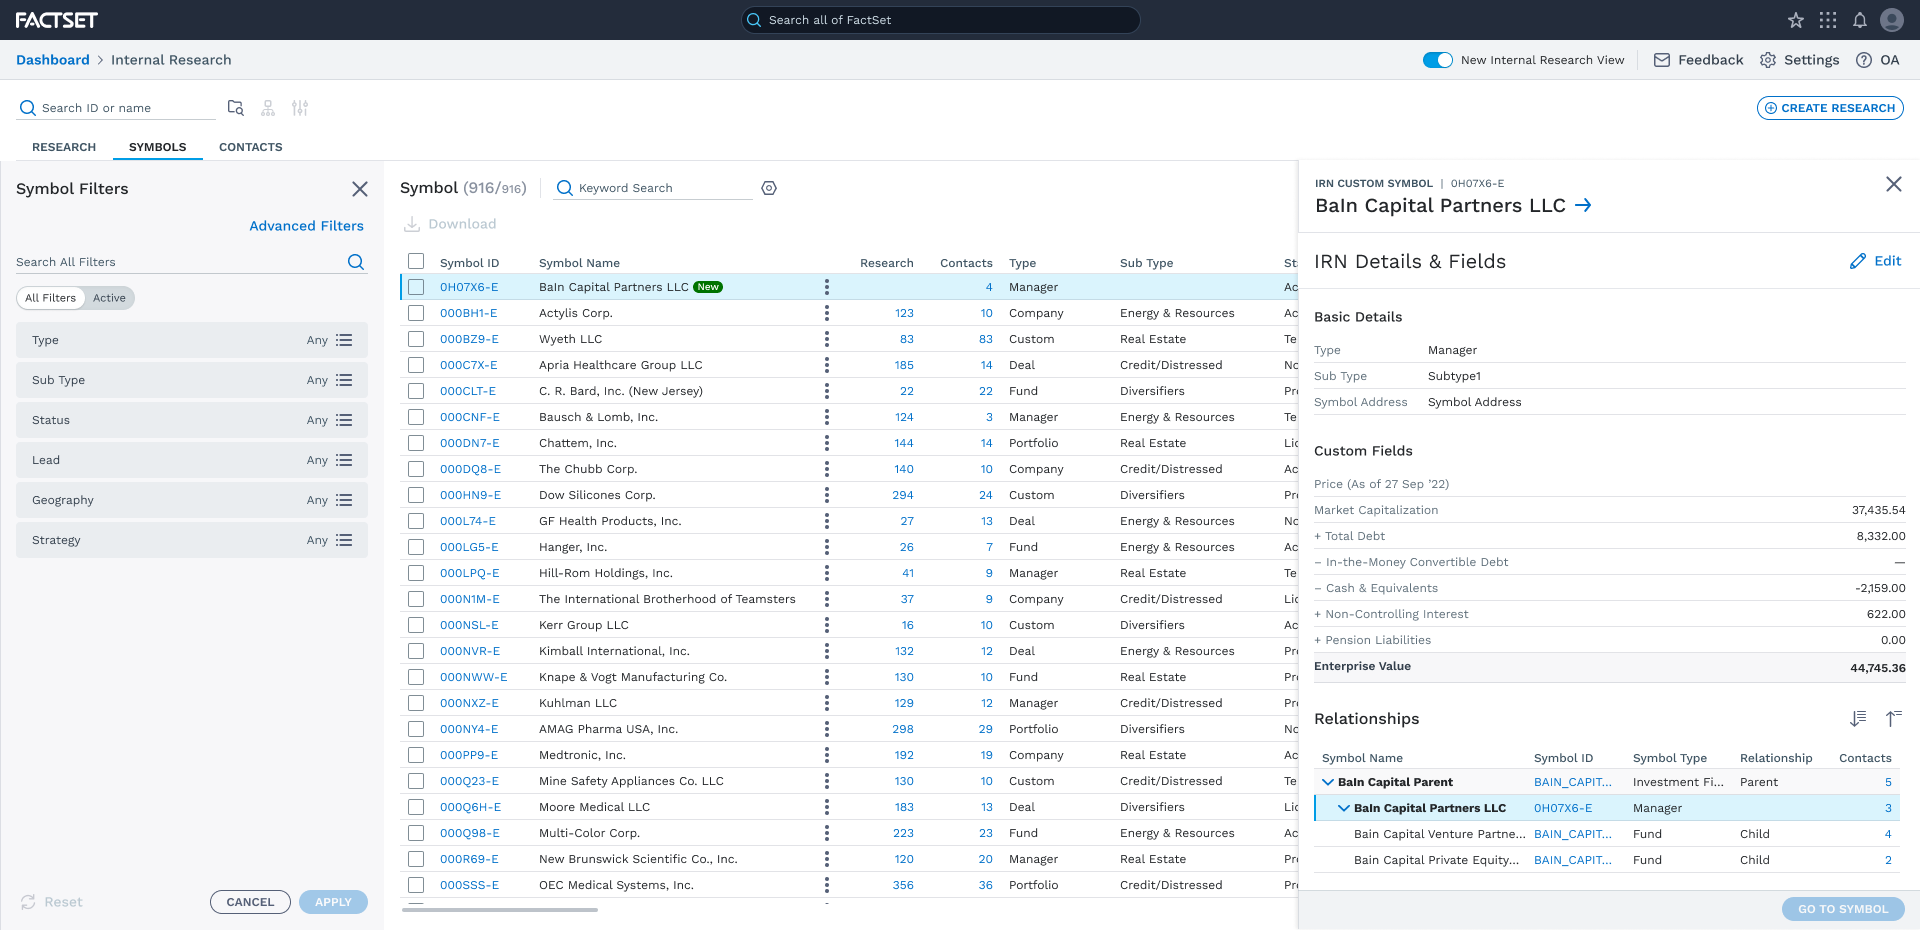Screen dimensions: 1920x930
Task: Open row menu for Actylis Corp.
Action: coord(827,313)
